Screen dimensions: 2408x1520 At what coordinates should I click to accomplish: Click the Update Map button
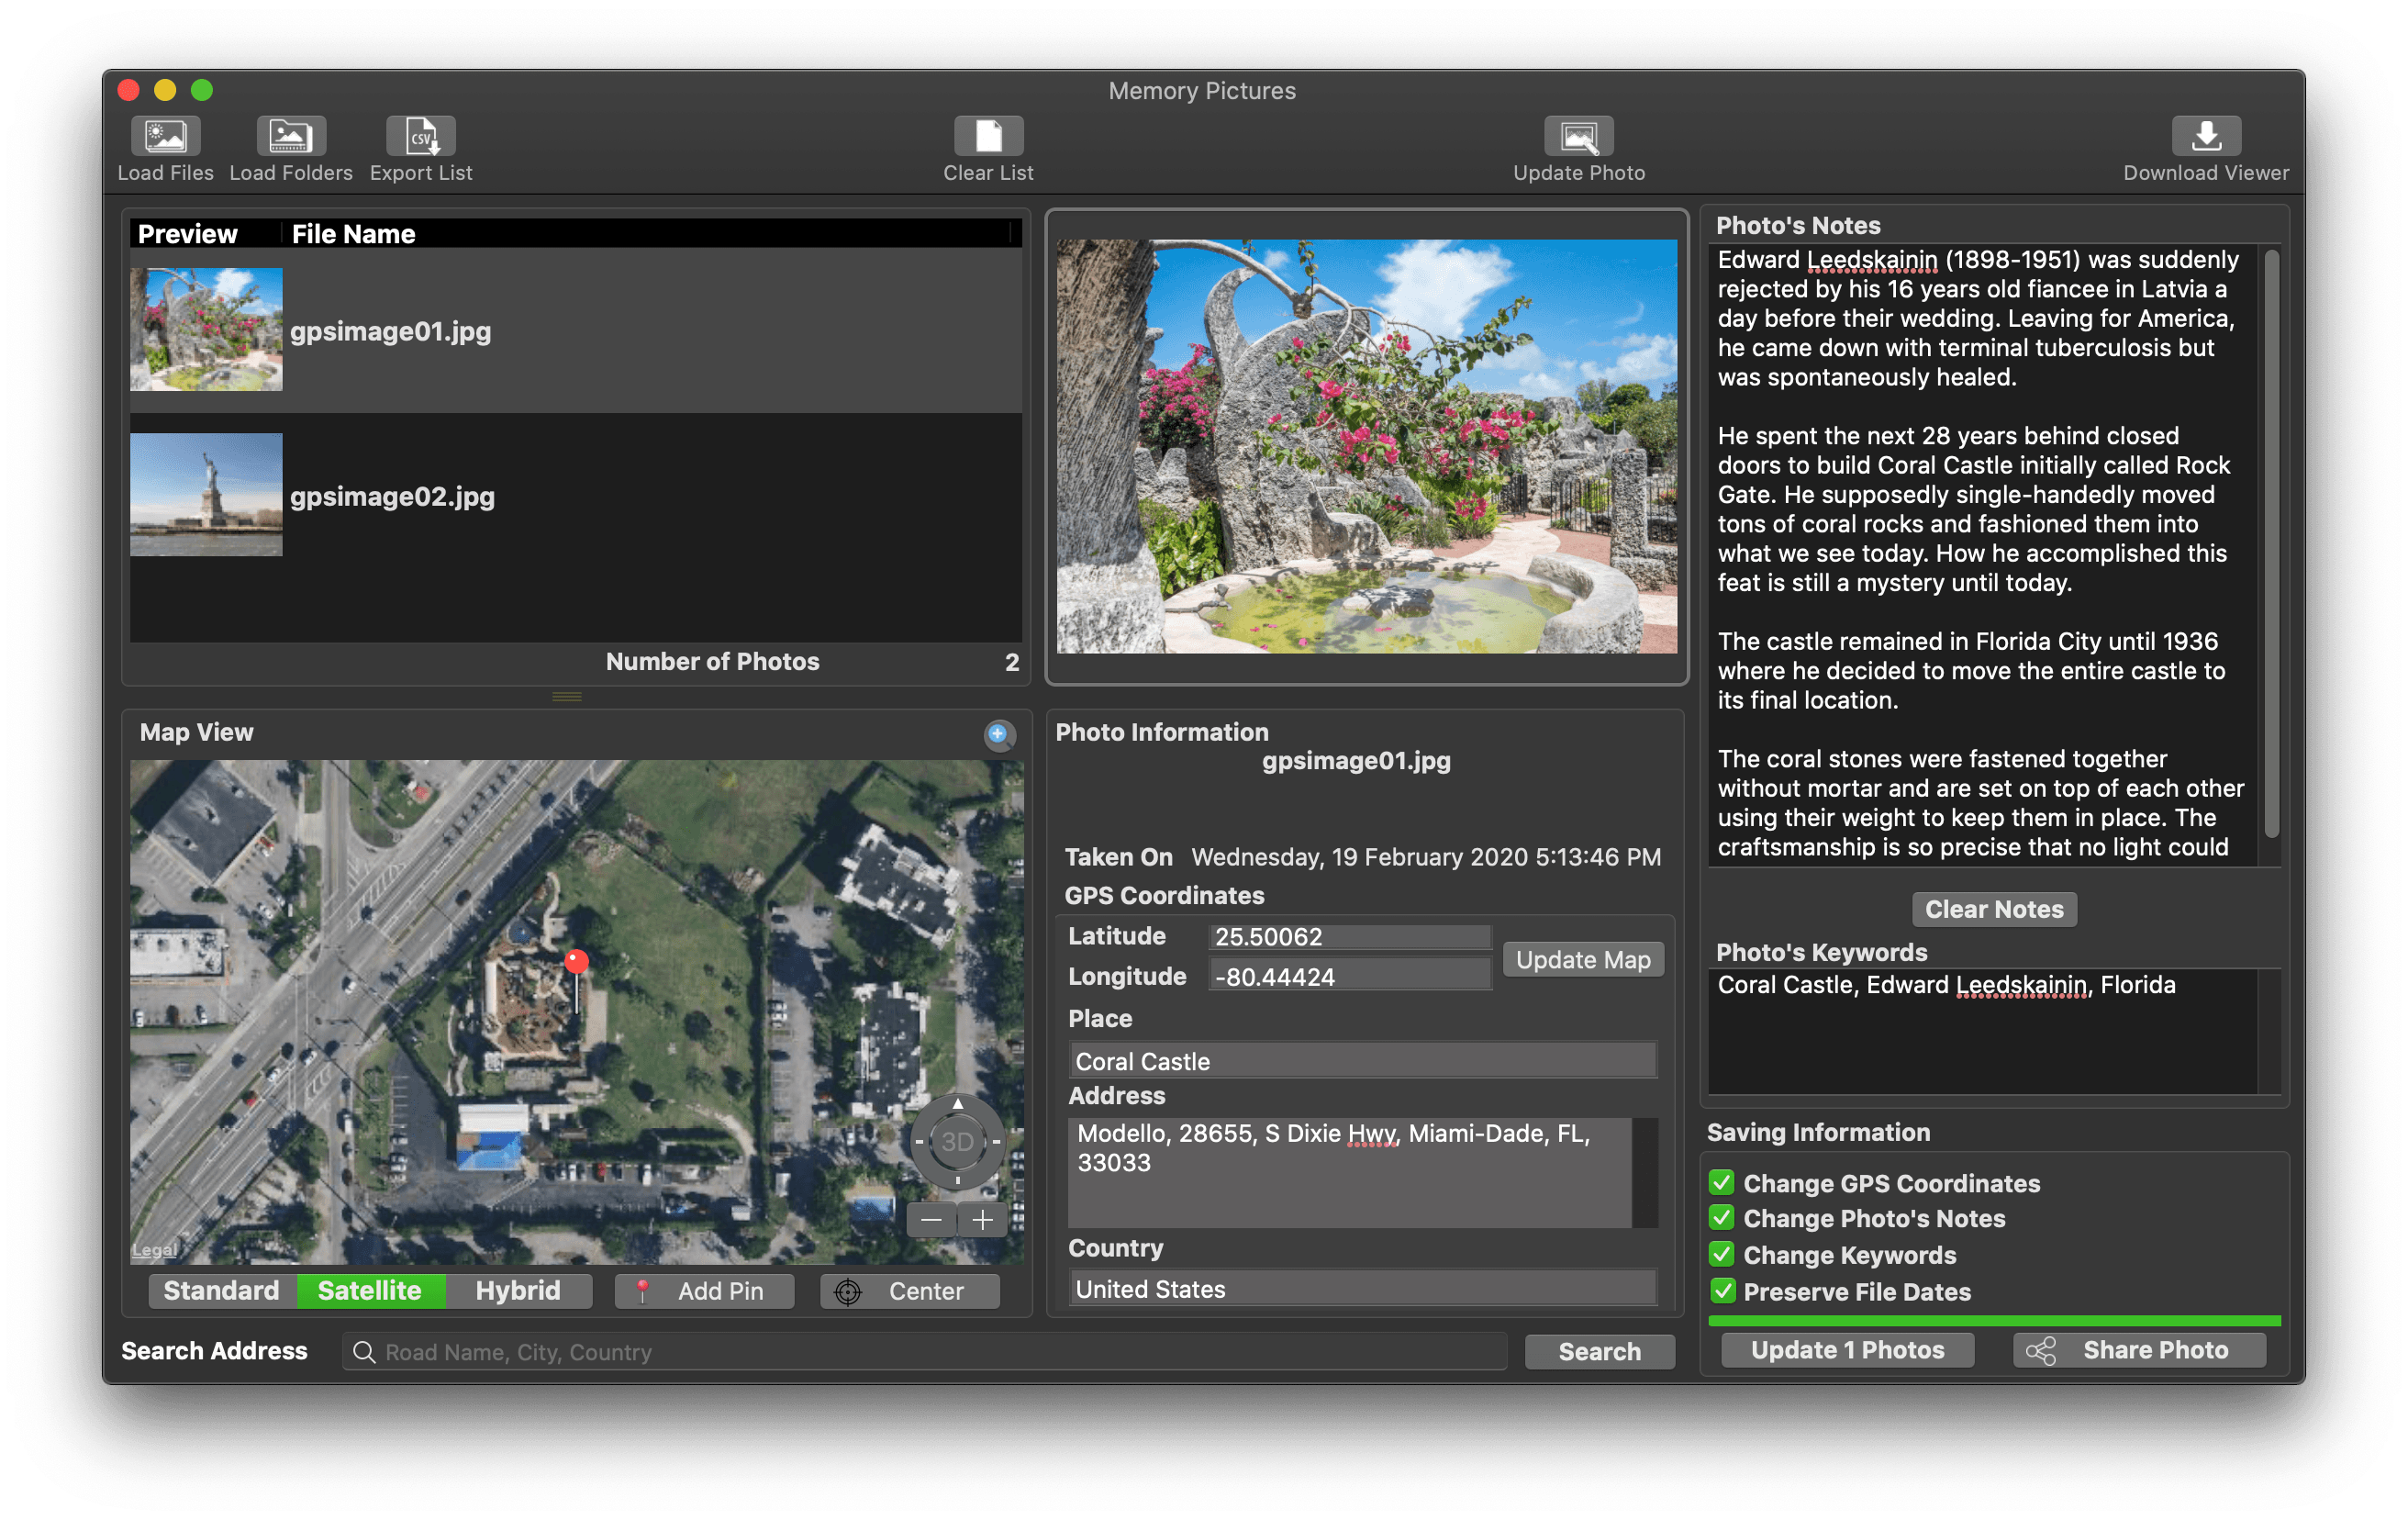(x=1583, y=960)
